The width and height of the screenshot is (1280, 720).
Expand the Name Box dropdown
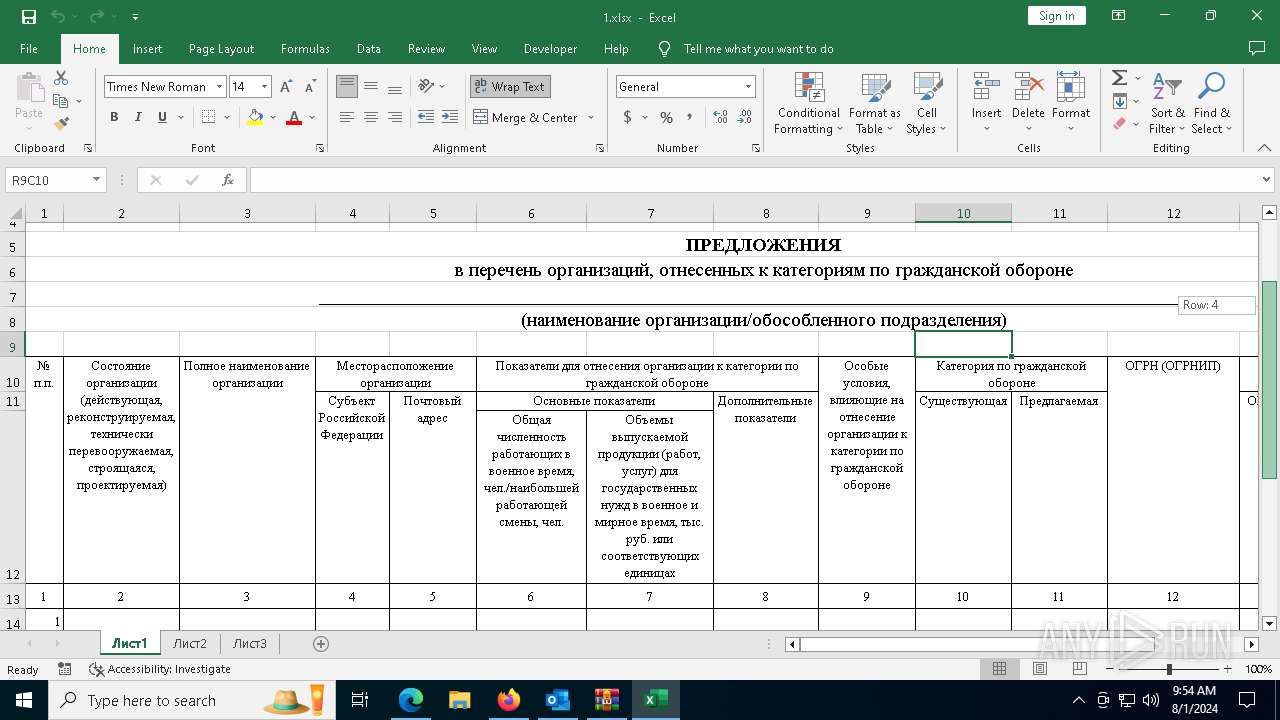pos(97,180)
